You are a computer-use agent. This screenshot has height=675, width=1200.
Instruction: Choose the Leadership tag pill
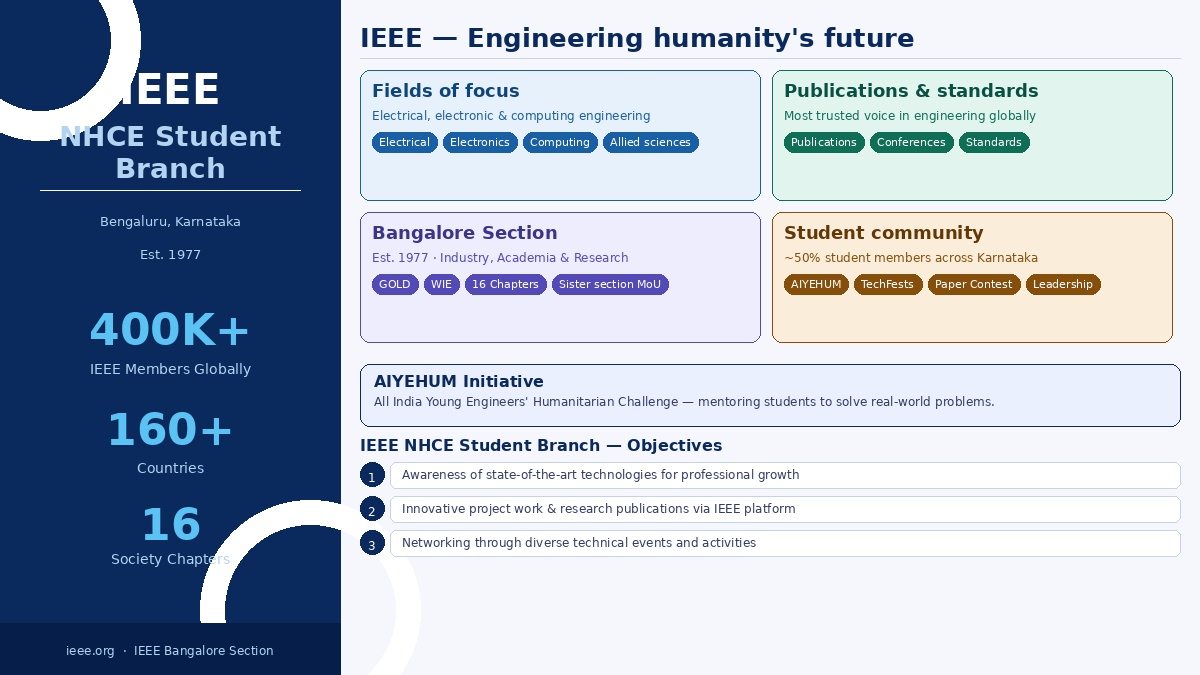1062,285
